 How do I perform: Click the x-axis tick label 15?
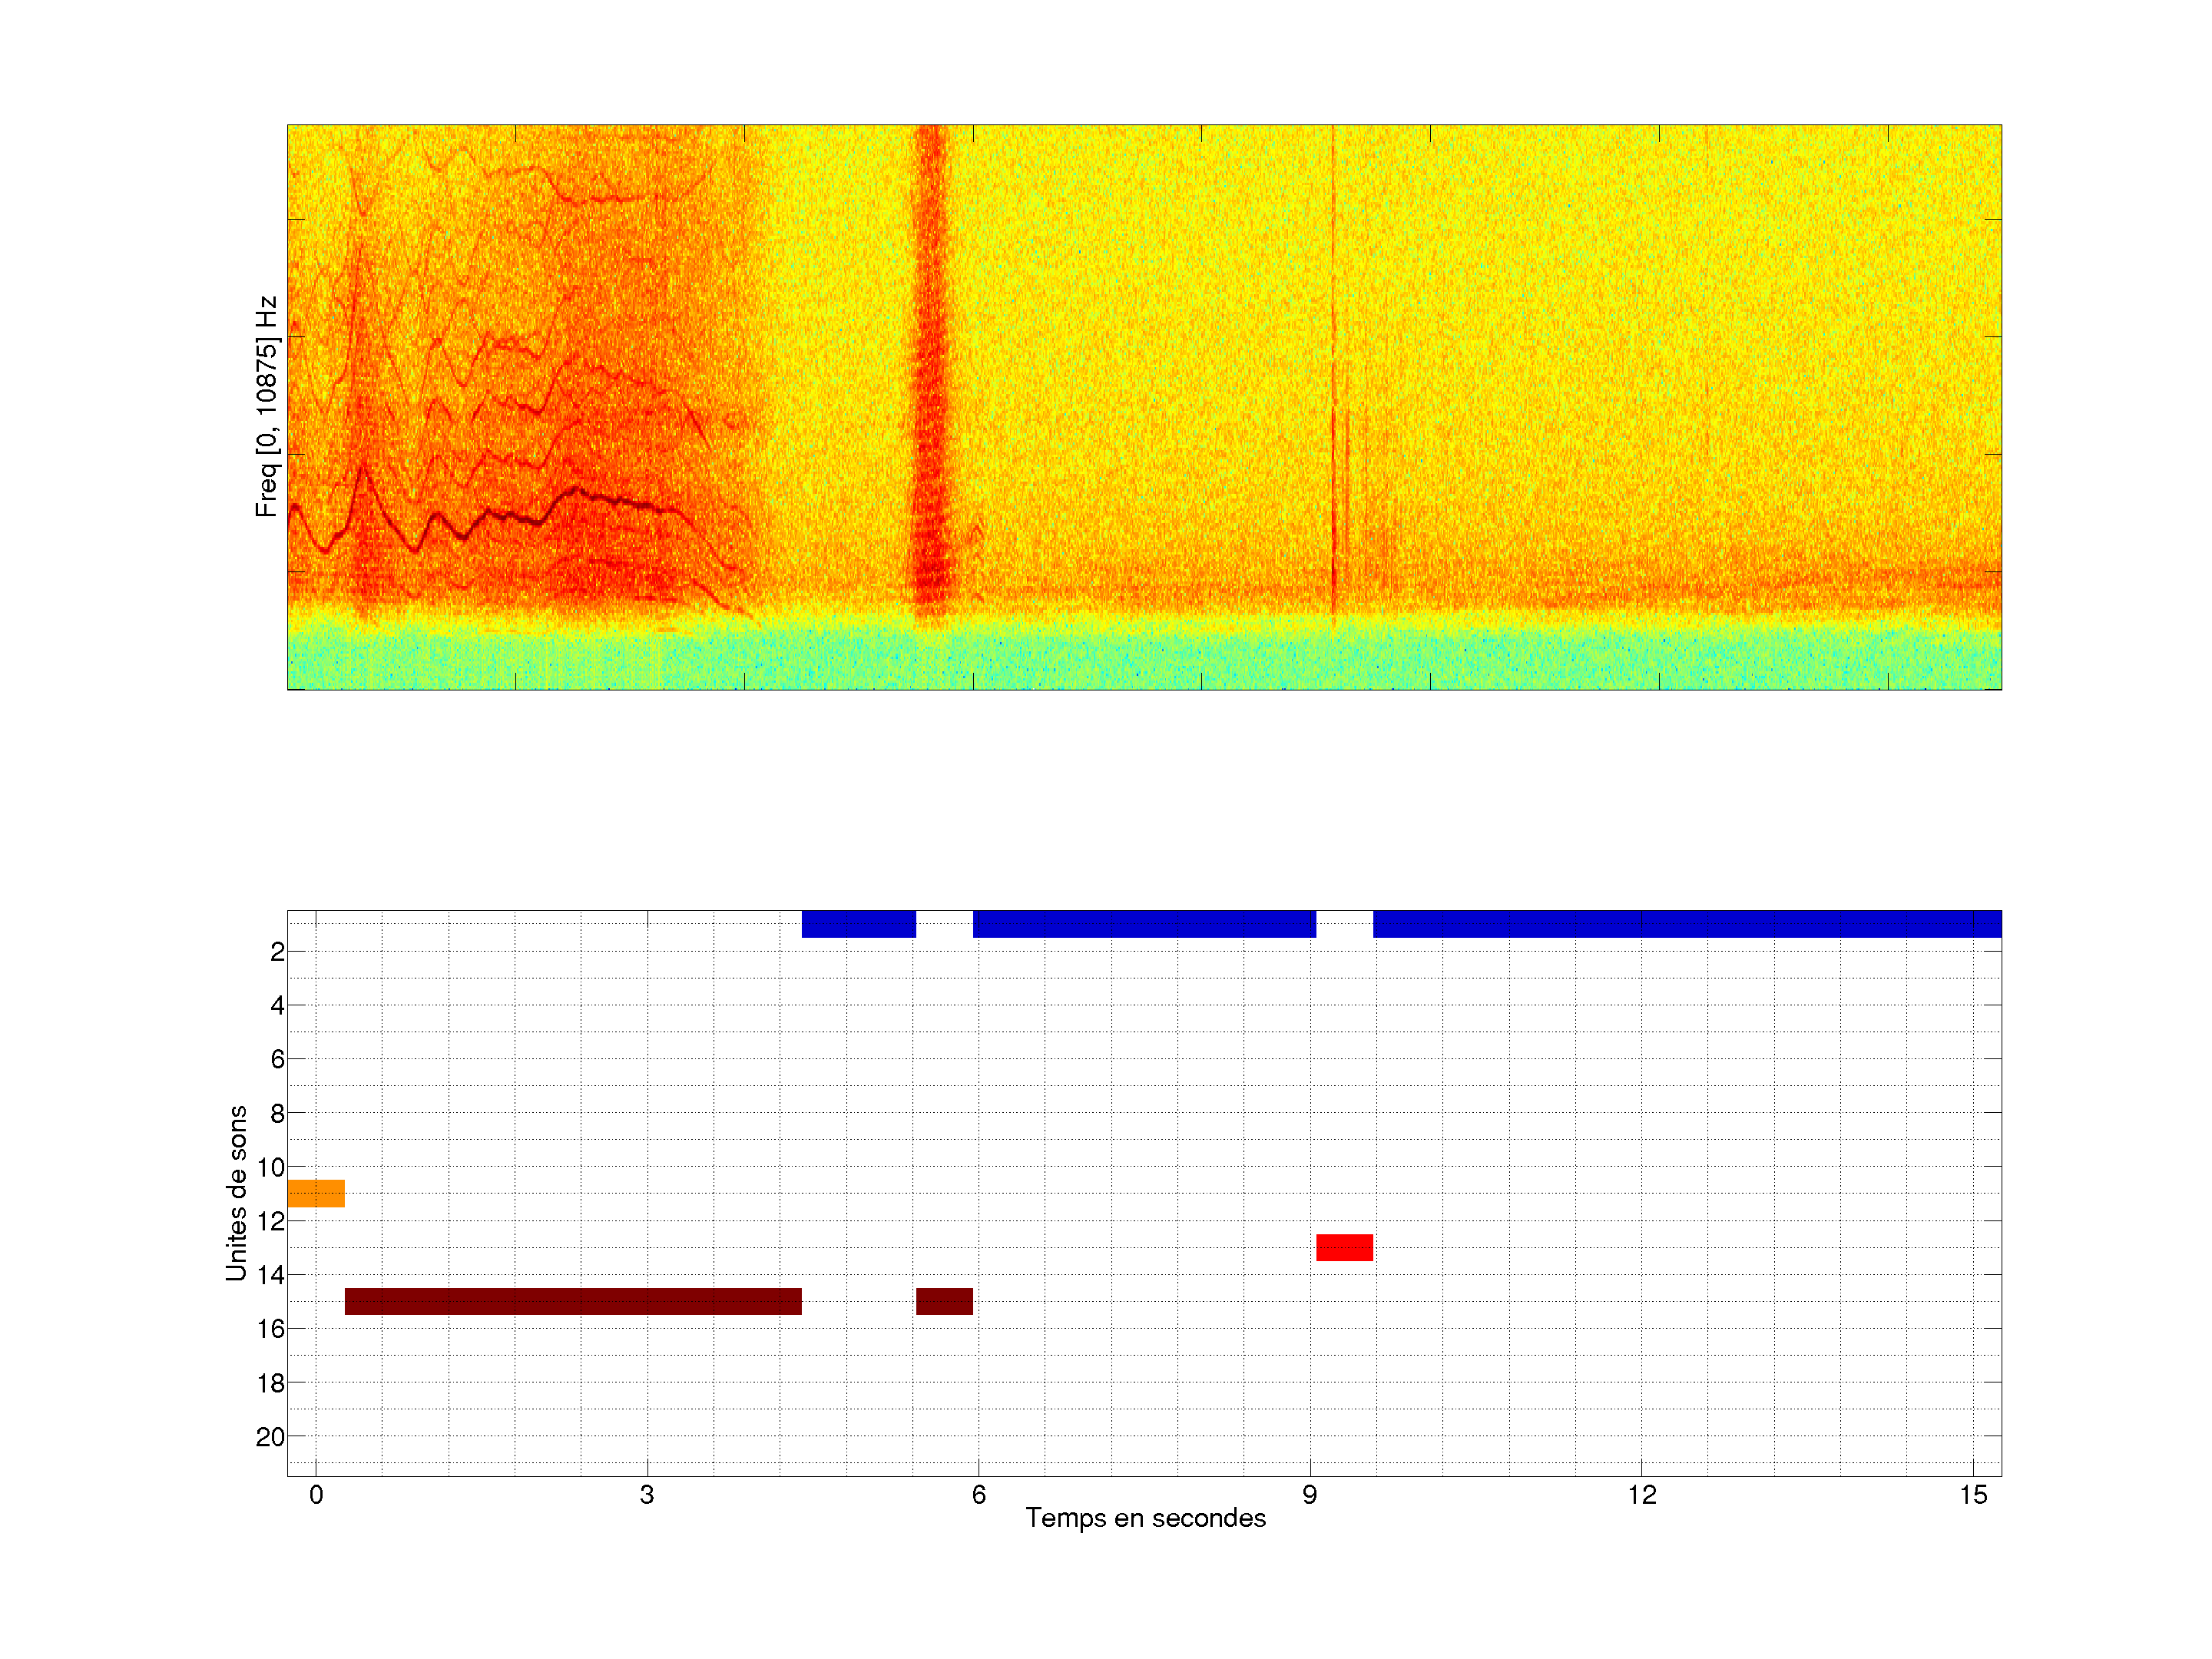1973,1495
